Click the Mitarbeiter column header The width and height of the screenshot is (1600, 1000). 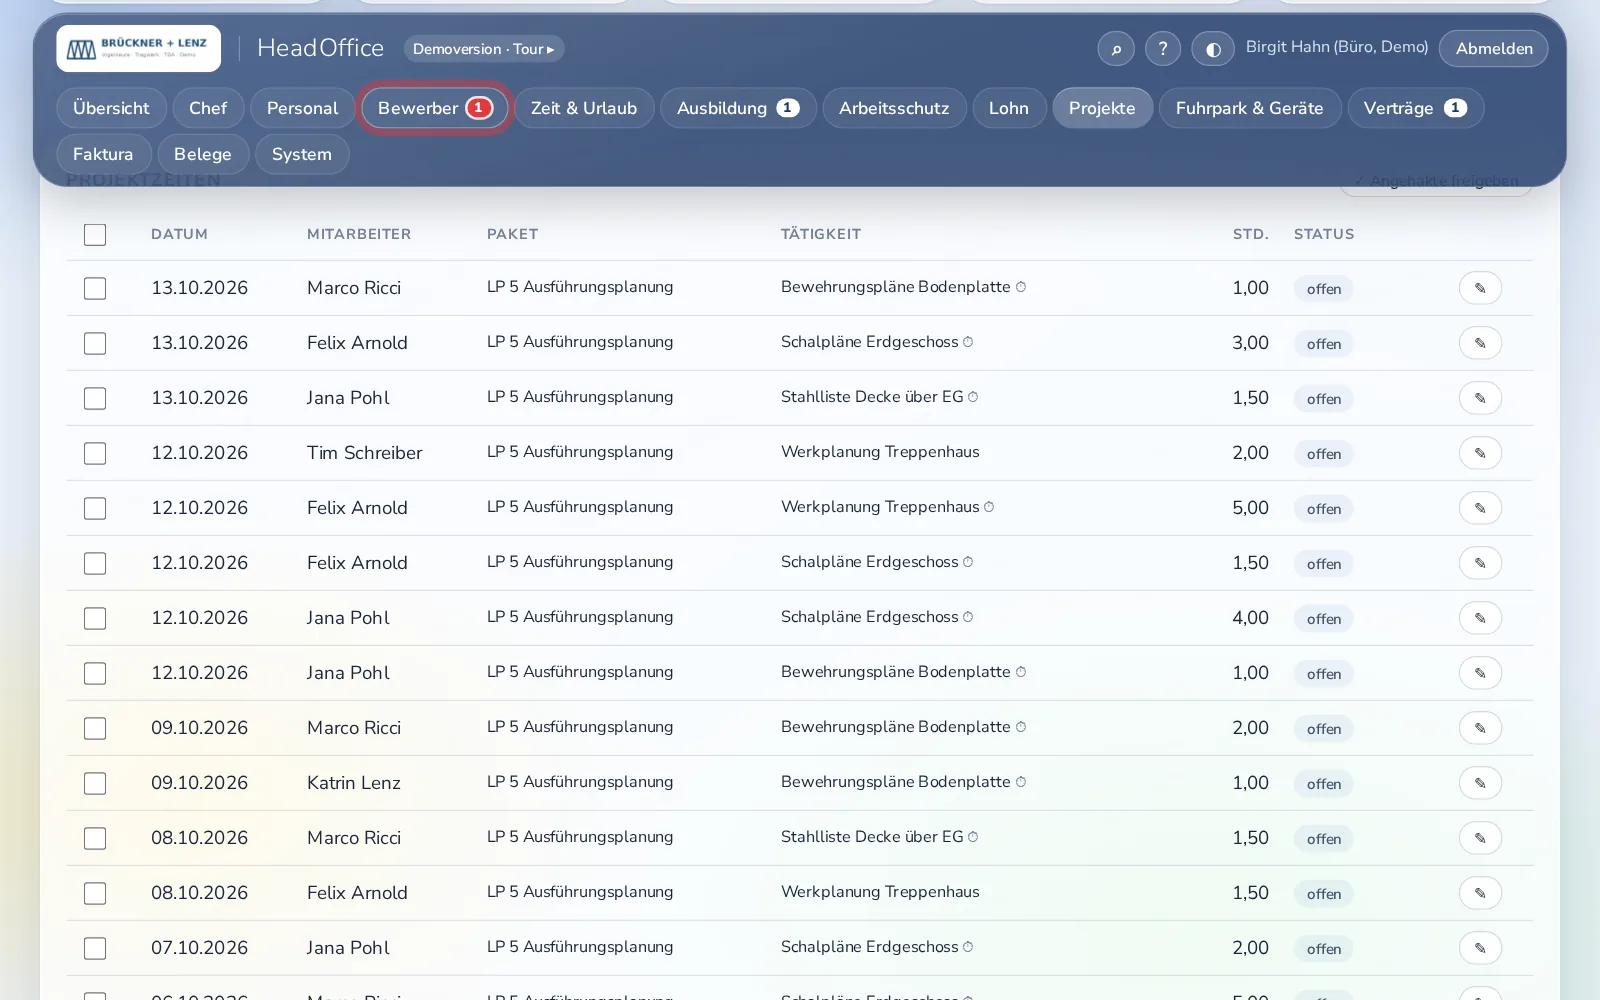359,234
